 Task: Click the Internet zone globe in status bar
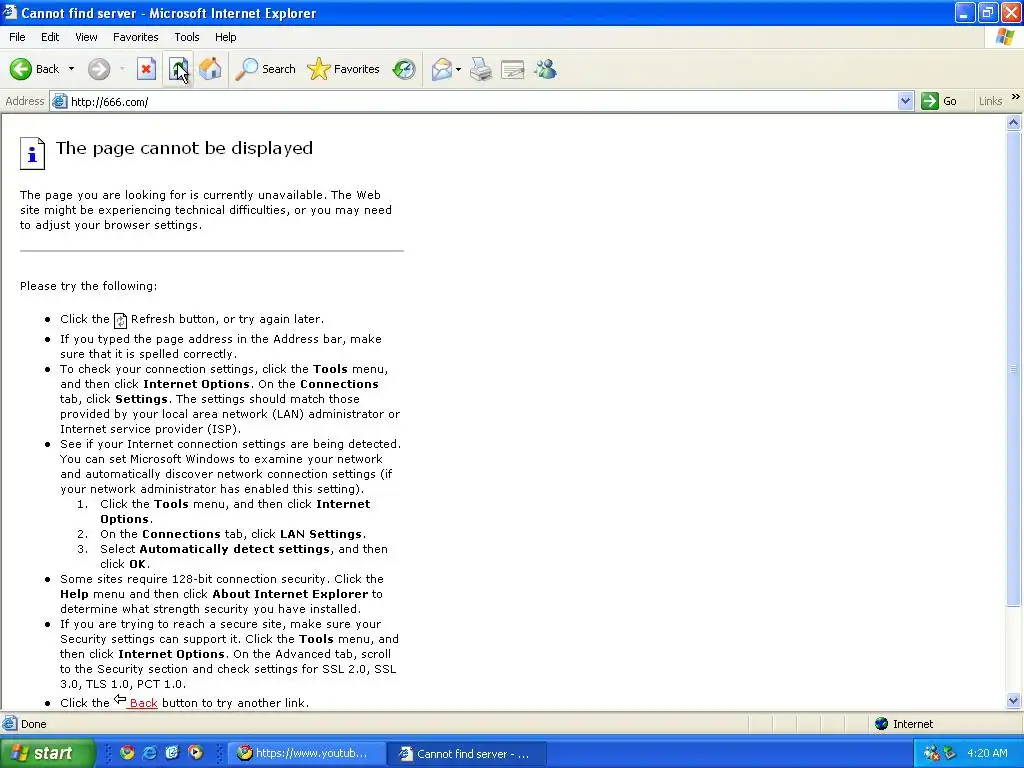tap(882, 724)
